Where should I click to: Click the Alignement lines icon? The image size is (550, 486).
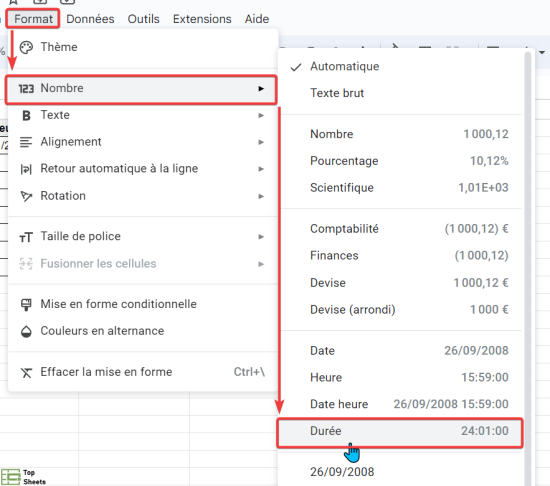point(26,142)
